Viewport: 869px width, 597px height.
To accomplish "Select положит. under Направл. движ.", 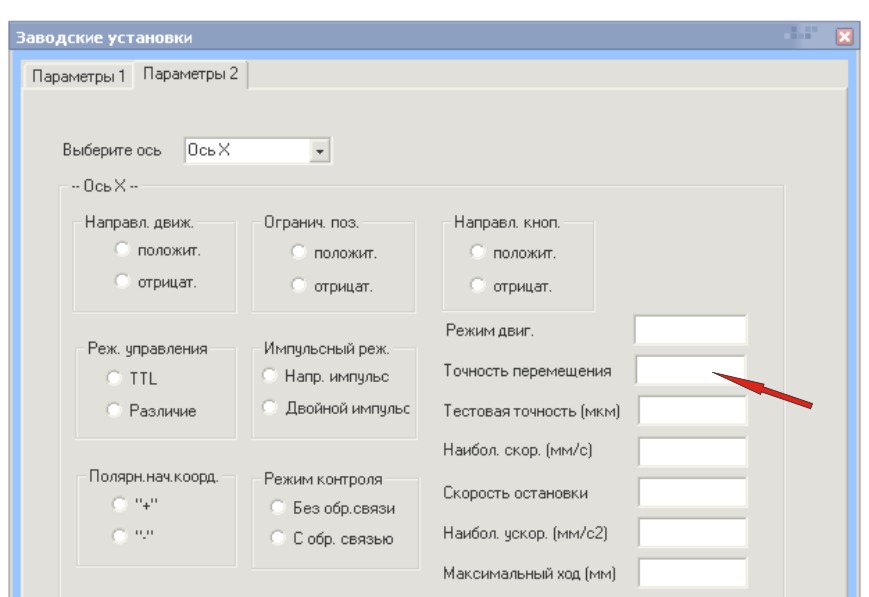I will [123, 248].
